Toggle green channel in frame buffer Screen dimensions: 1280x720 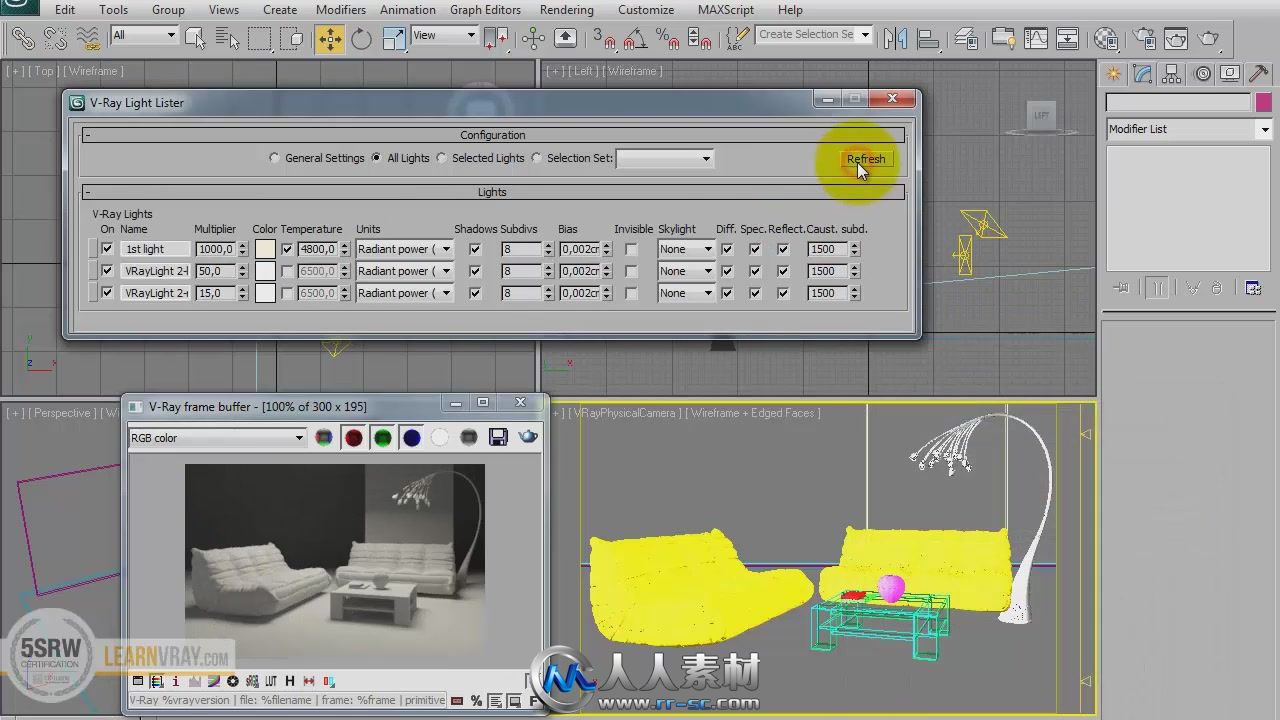382,438
